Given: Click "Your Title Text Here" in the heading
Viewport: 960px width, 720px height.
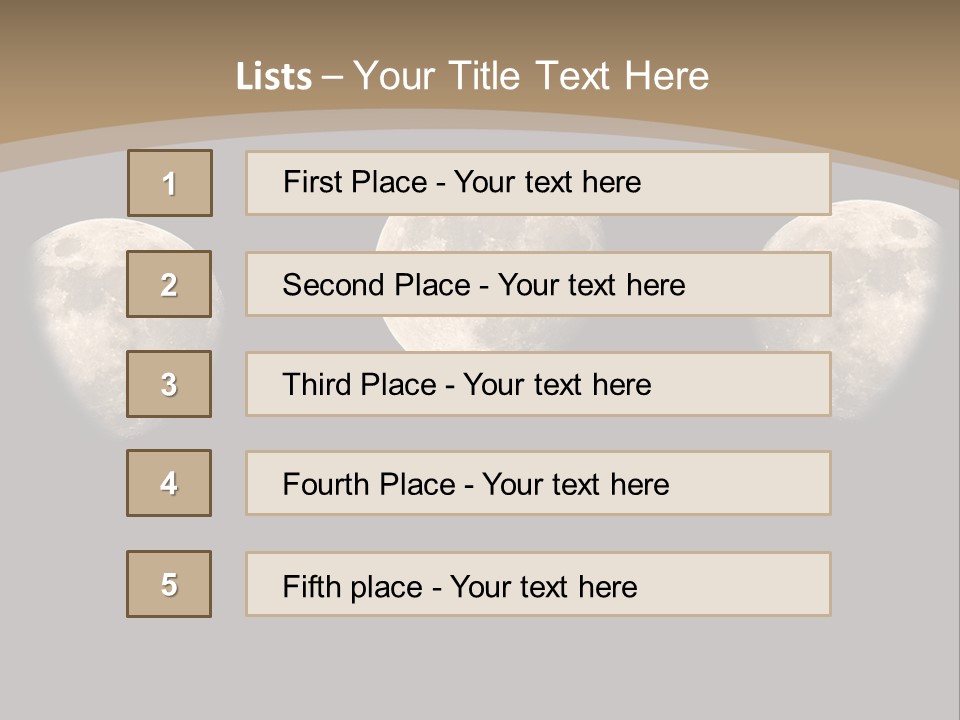Looking at the screenshot, I should 530,76.
